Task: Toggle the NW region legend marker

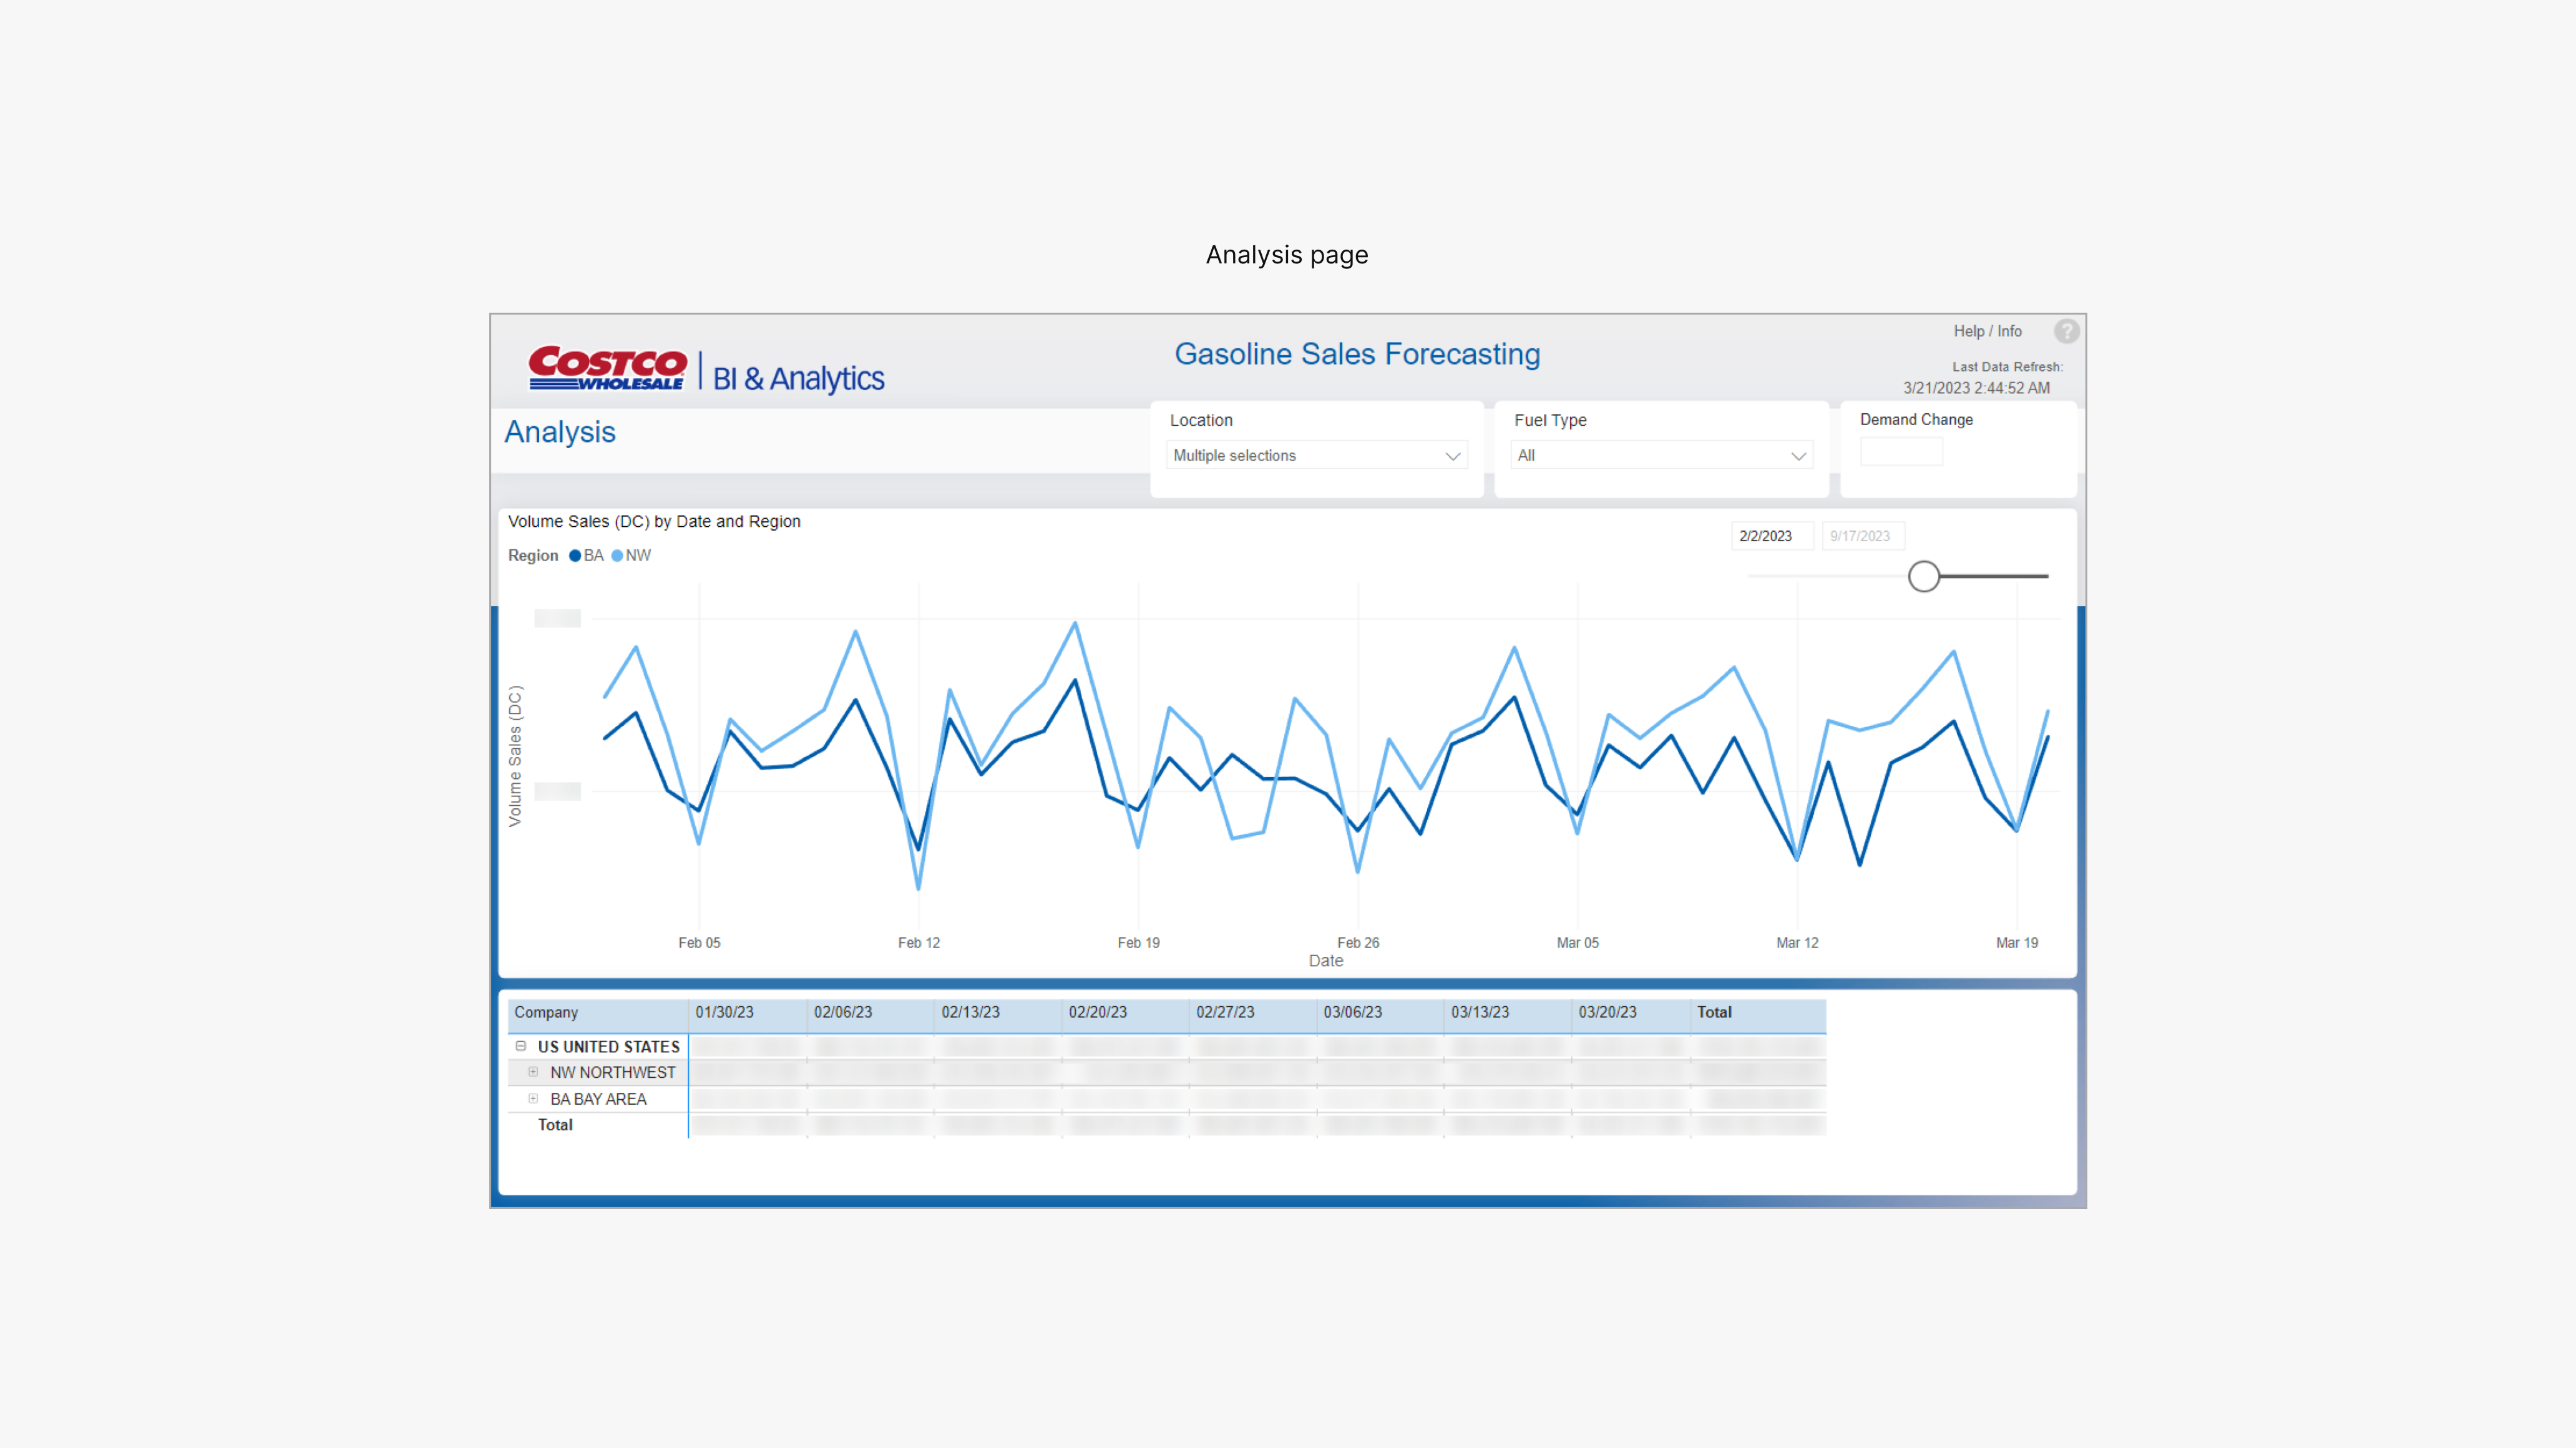Action: (x=617, y=556)
